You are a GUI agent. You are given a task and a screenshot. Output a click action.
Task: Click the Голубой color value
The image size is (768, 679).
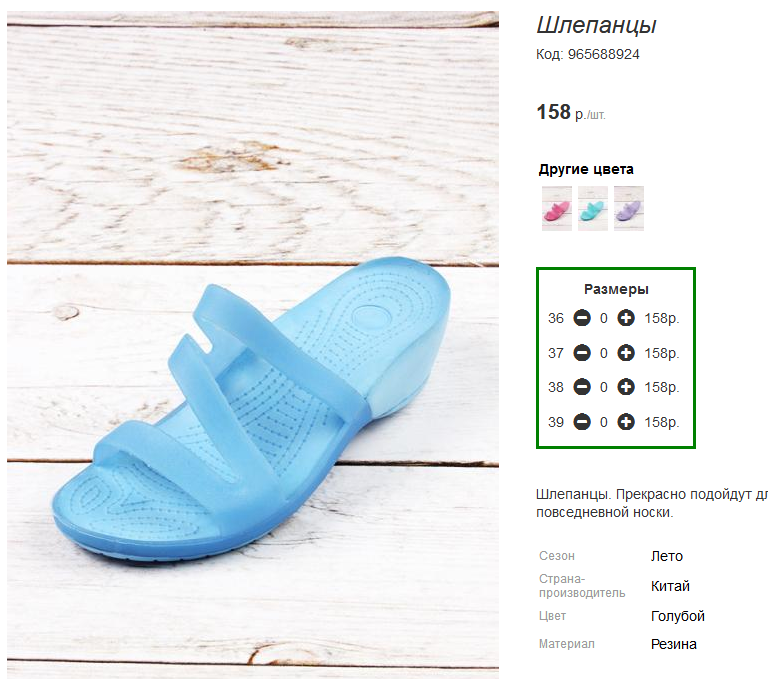(x=677, y=616)
